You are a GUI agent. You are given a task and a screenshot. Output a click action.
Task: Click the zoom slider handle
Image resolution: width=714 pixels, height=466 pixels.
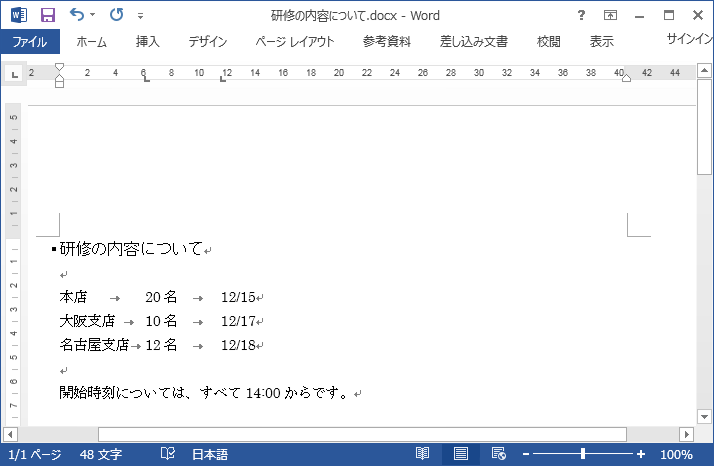click(x=583, y=454)
